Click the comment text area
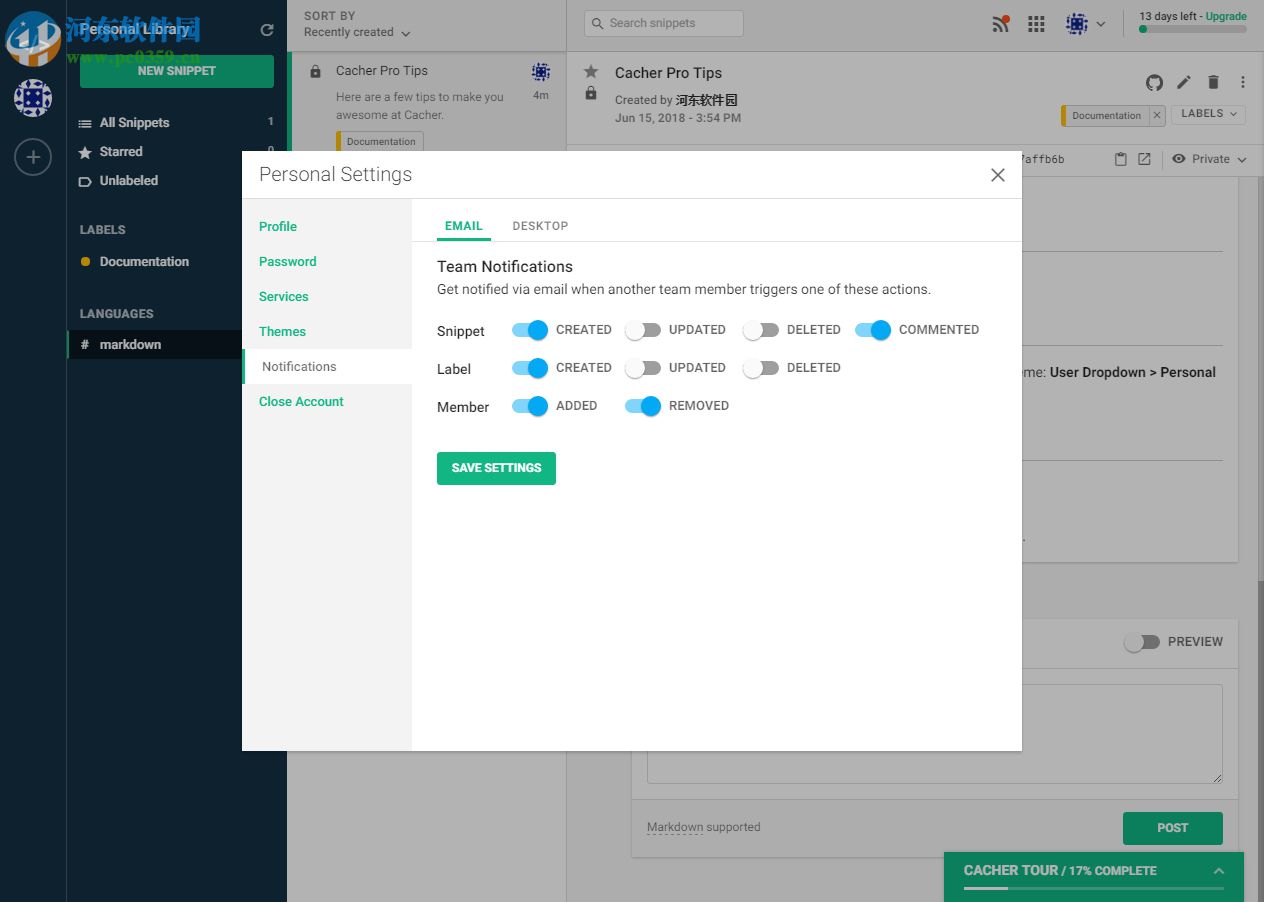Viewport: 1264px width, 902px height. coord(935,734)
